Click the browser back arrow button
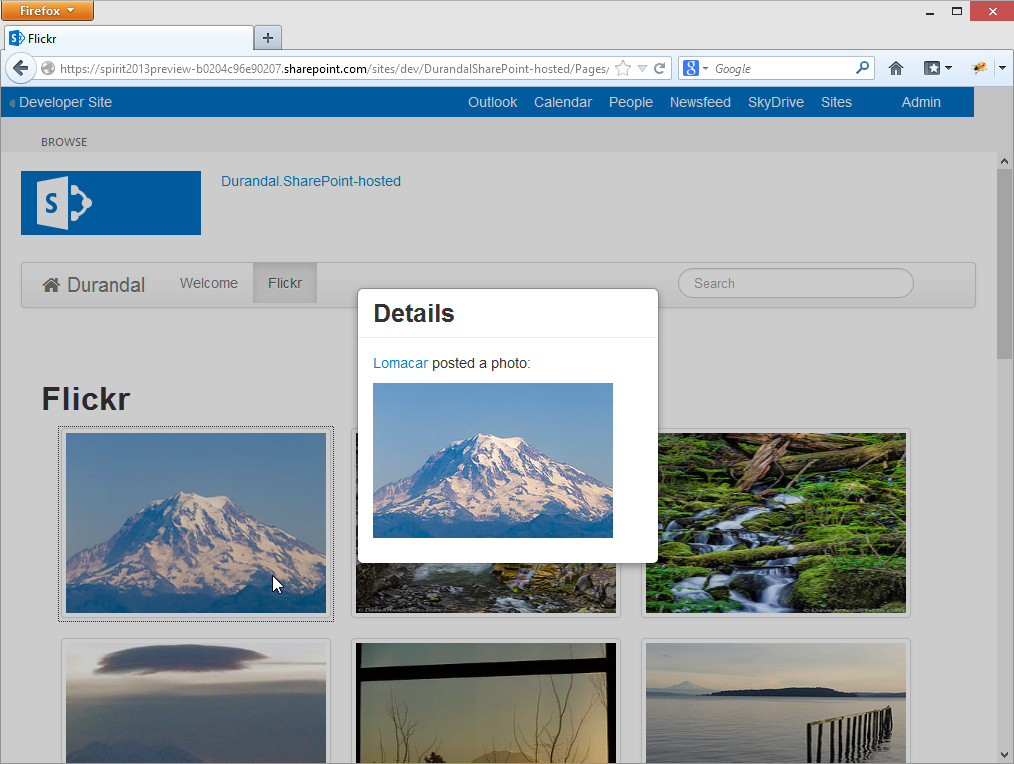1014x764 pixels. (20, 68)
